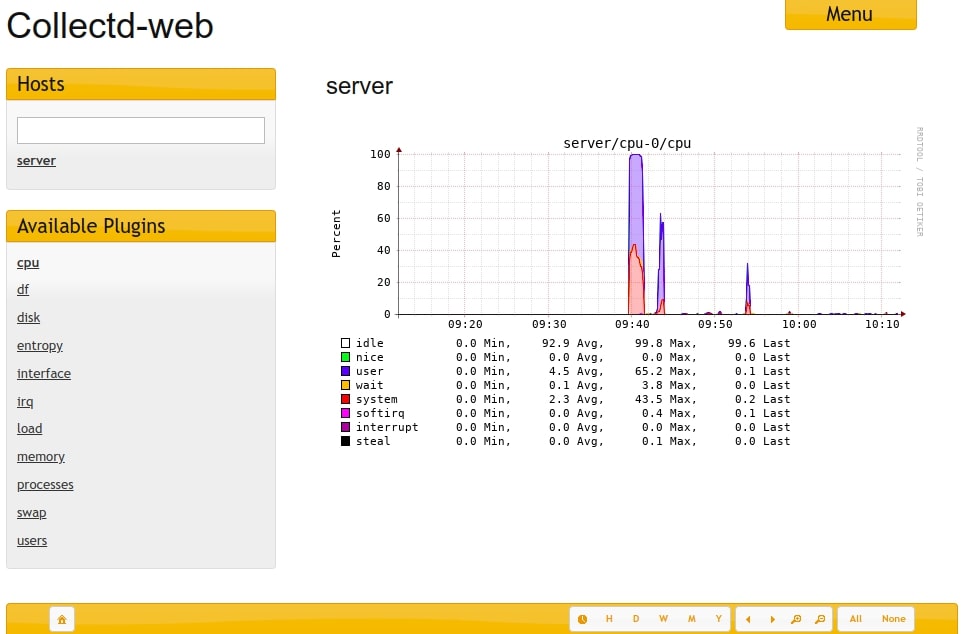Select the hourly H timespan
This screenshot has height=634, width=976.
point(609,619)
